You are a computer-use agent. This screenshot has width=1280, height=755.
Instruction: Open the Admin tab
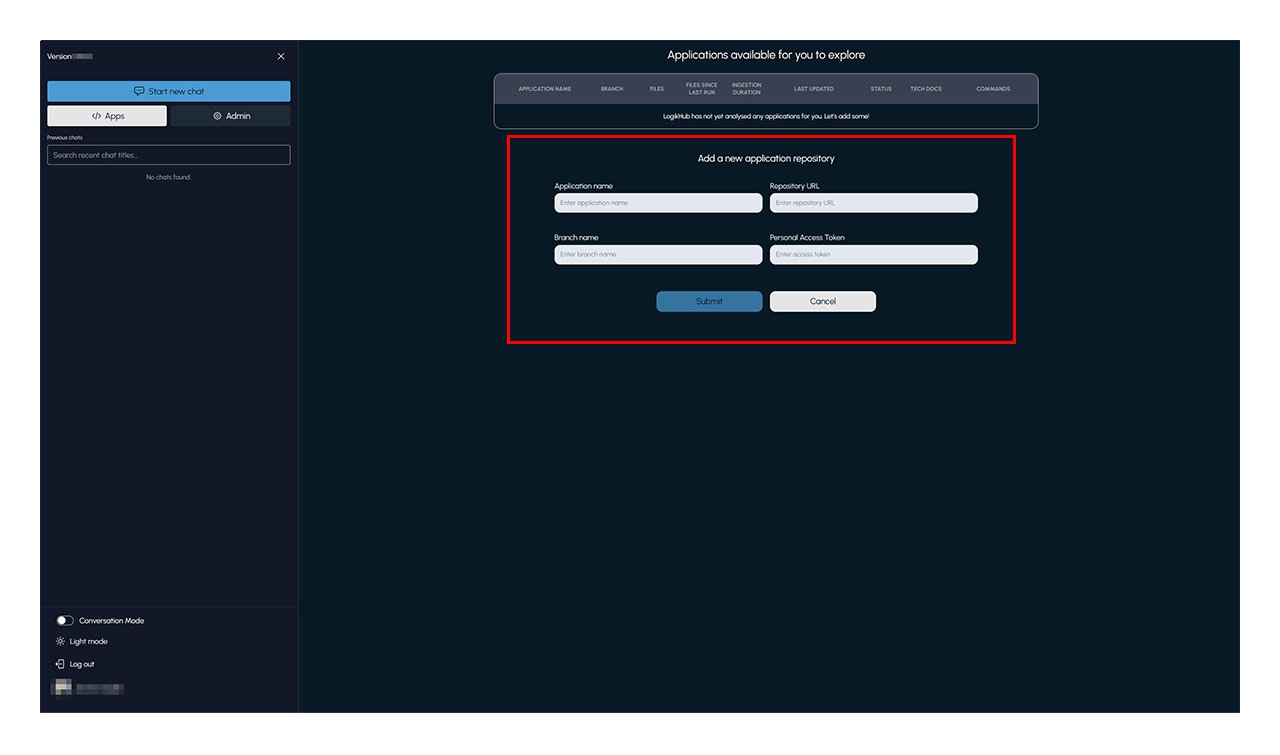click(231, 116)
